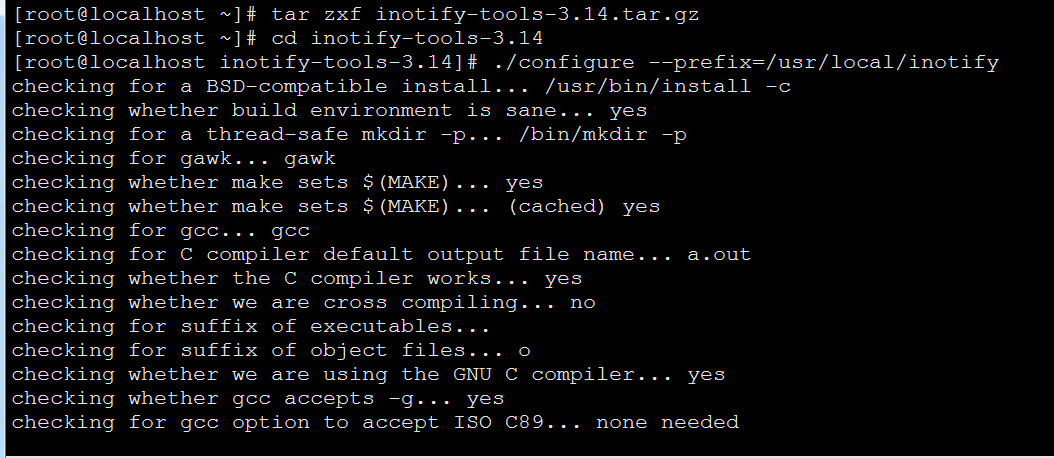Select the checking for gcc... gcc line
This screenshot has height=458, width=1054.
161,231
